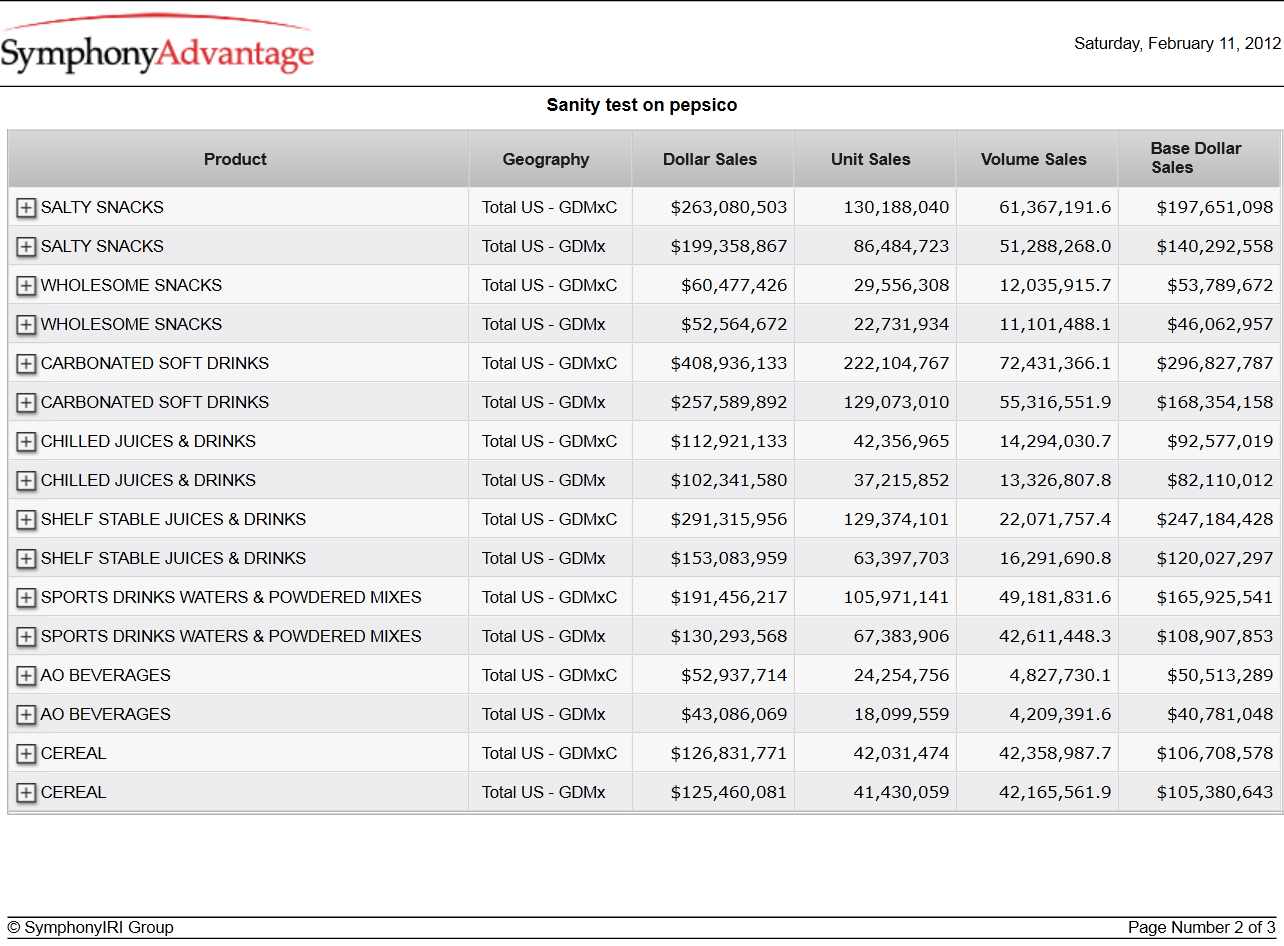Click the Volume Sales column header
The height and width of the screenshot is (946, 1284).
click(x=1037, y=159)
